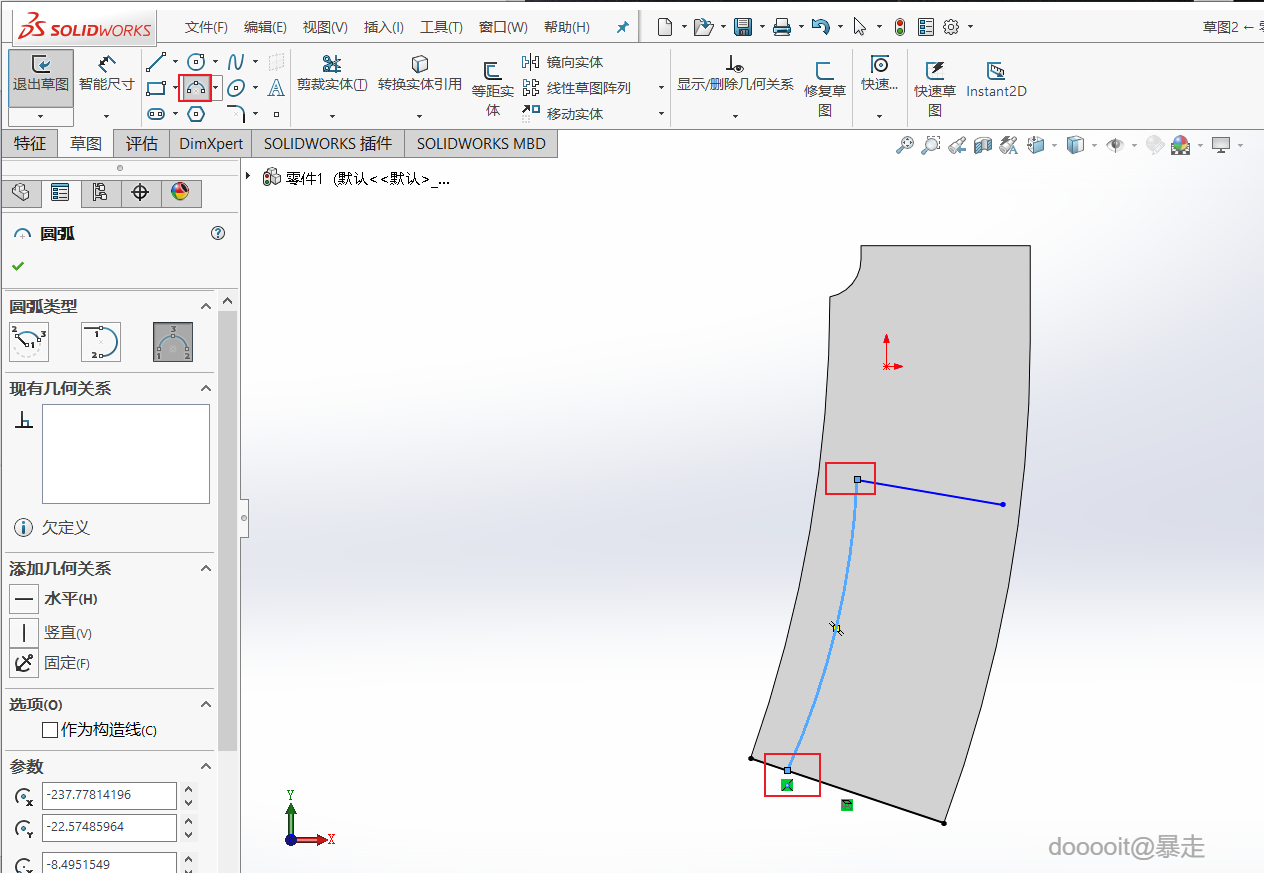This screenshot has height=873, width=1264.
Task: Click the Mirror Entities (镜向实体) tool
Action: coord(563,62)
